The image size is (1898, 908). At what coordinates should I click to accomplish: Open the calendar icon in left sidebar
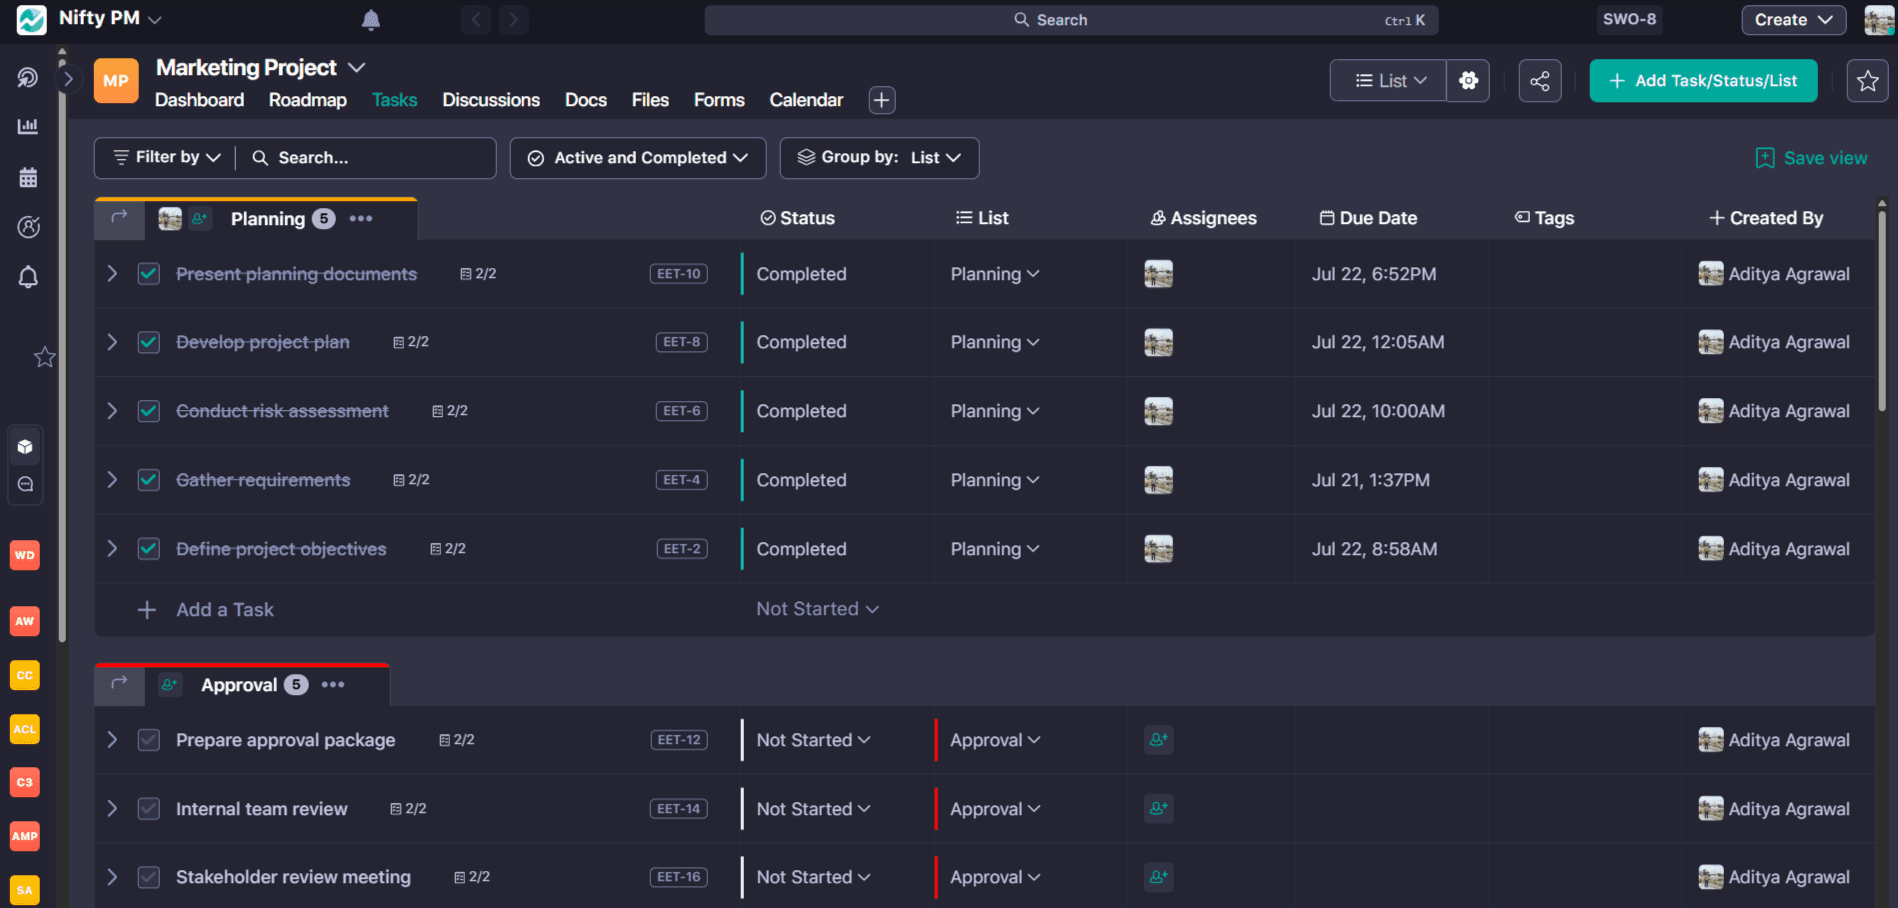(28, 176)
